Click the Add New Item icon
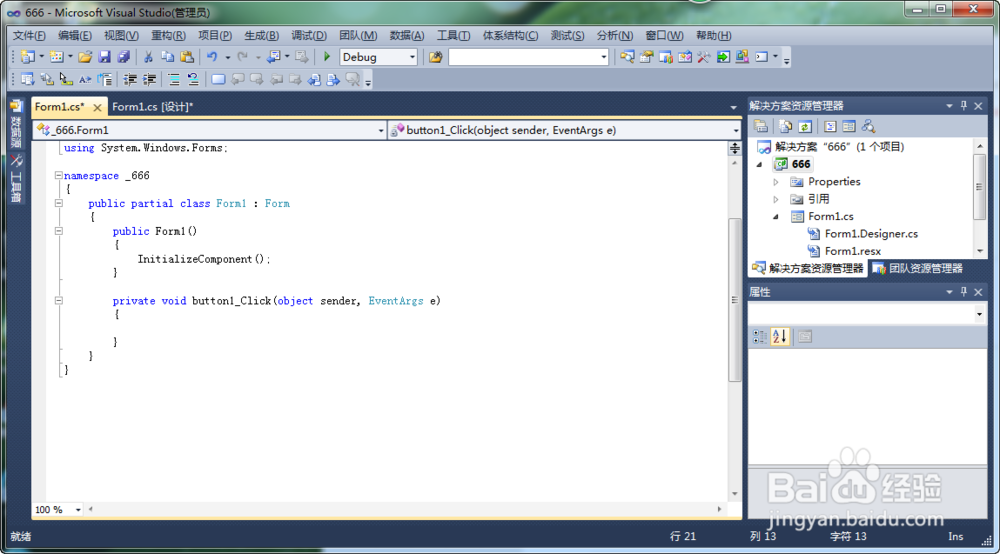This screenshot has width=1000, height=554. pyautogui.click(x=57, y=57)
